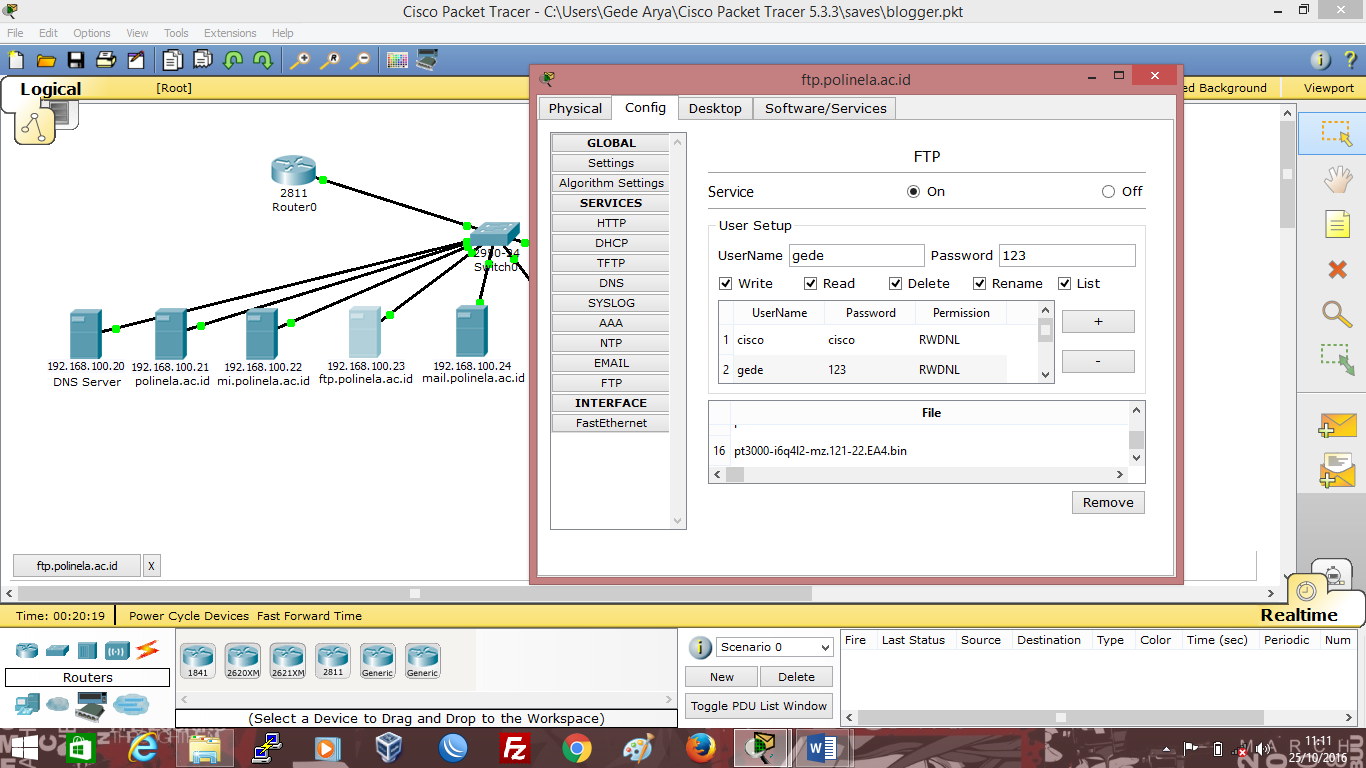This screenshot has height=768, width=1366.
Task: Remove the selected FTP user with minus button
Action: [x=1098, y=361]
